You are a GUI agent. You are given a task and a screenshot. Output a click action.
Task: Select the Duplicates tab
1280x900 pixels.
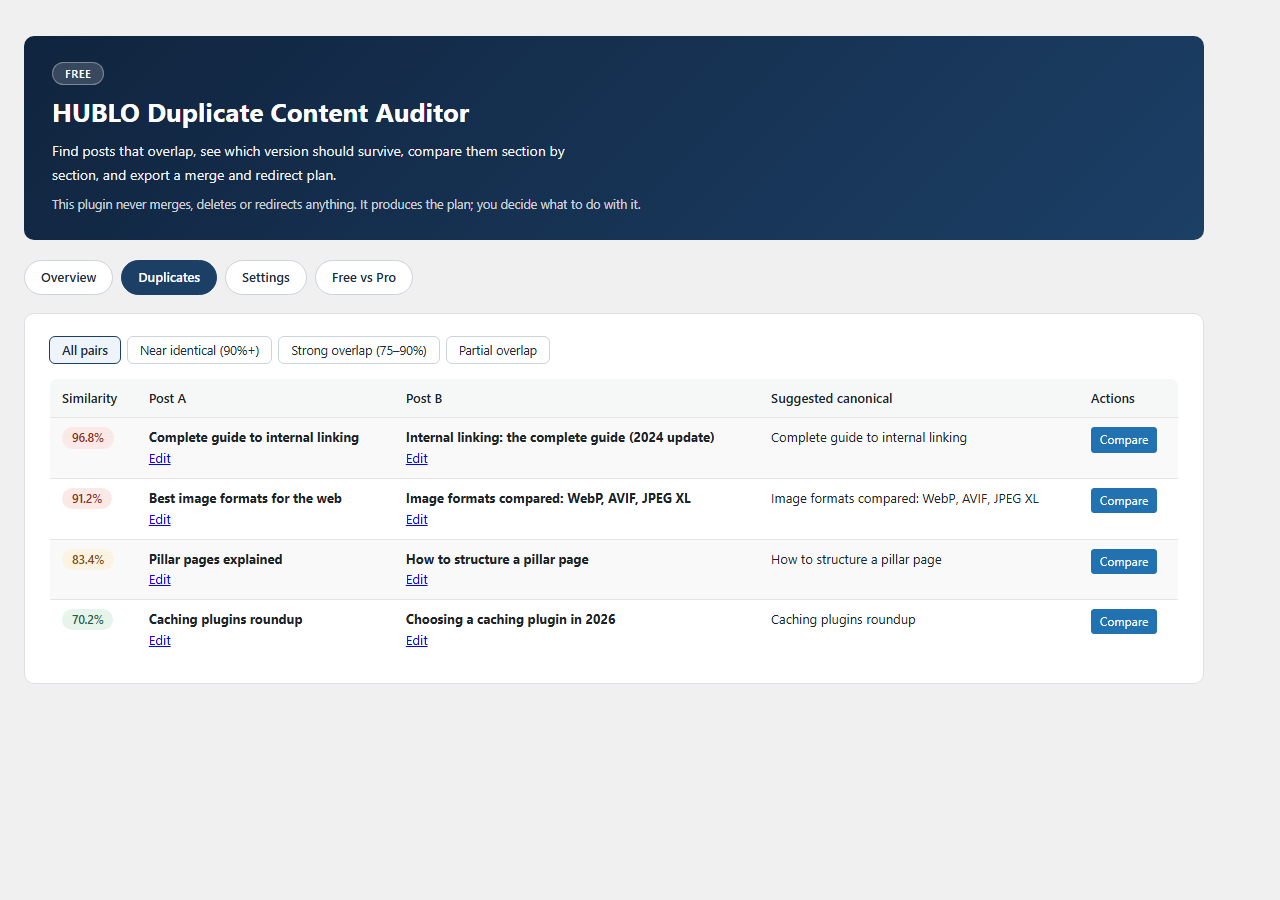[169, 278]
